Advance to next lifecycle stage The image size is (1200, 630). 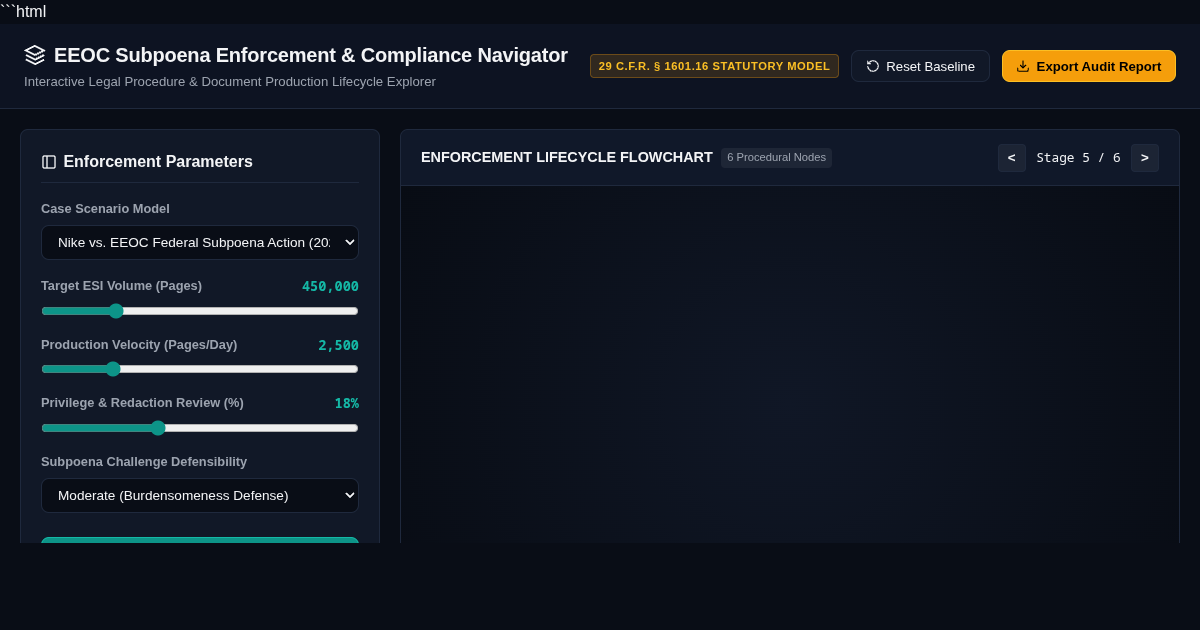(1145, 158)
